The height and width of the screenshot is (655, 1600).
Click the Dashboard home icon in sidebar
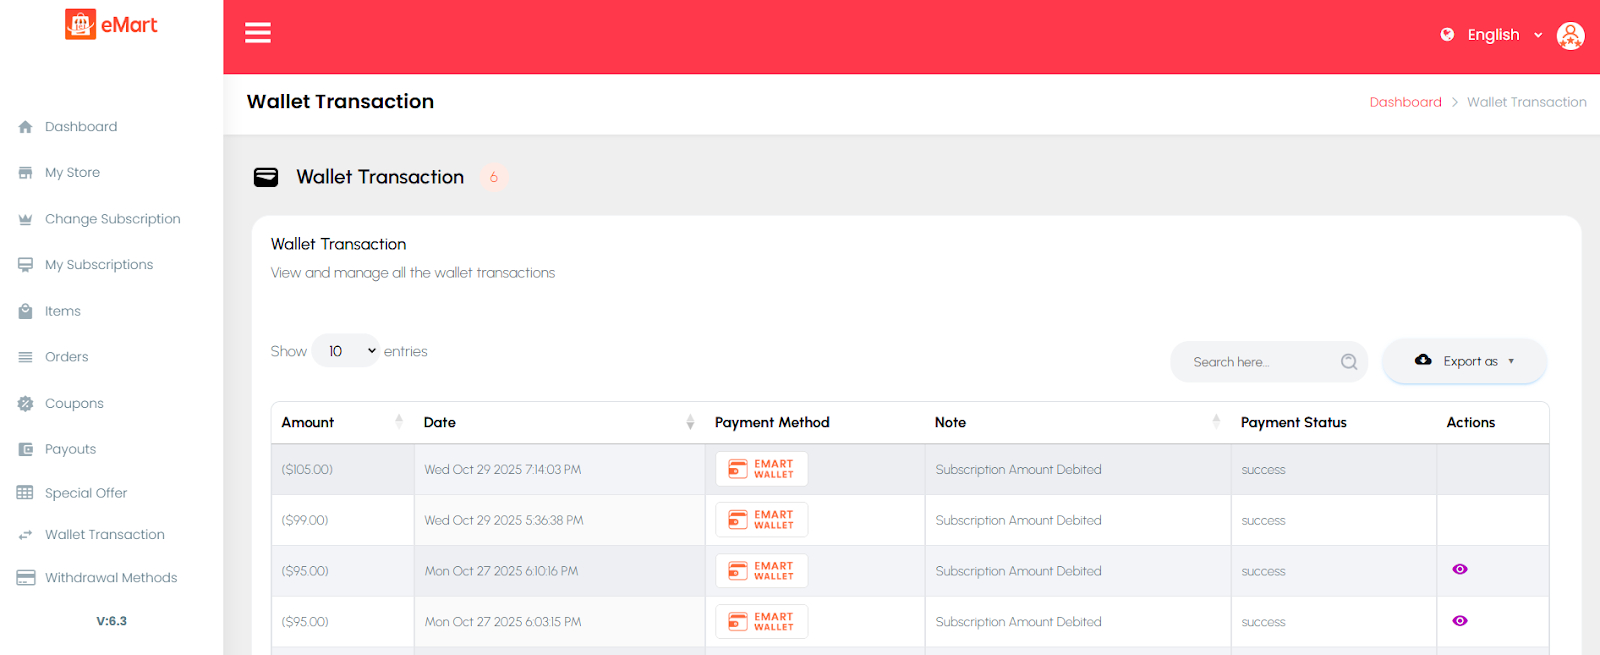(26, 127)
